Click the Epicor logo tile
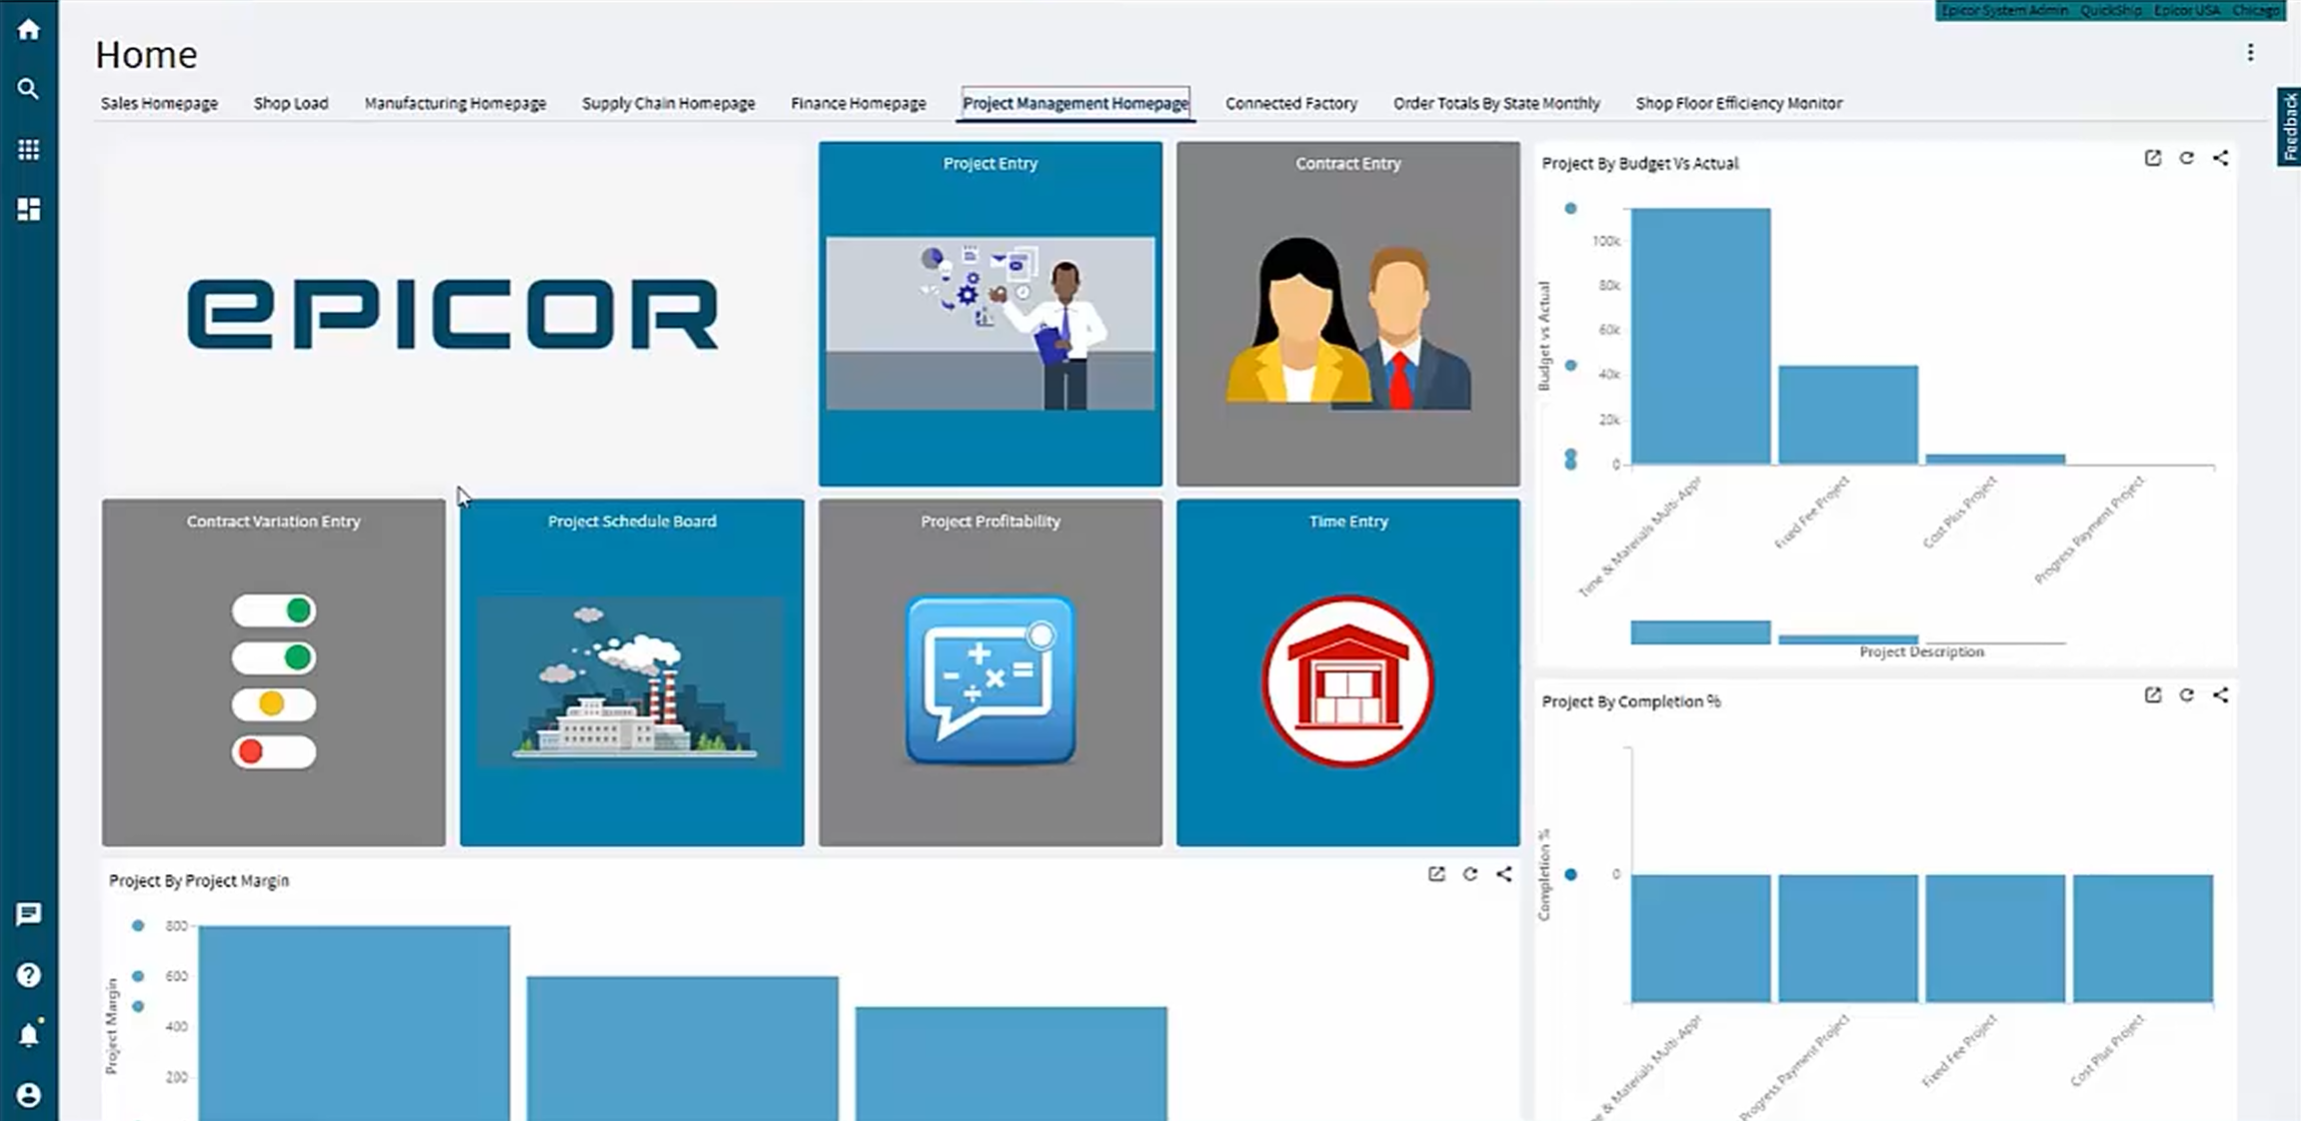This screenshot has height=1121, width=2301. (x=452, y=314)
